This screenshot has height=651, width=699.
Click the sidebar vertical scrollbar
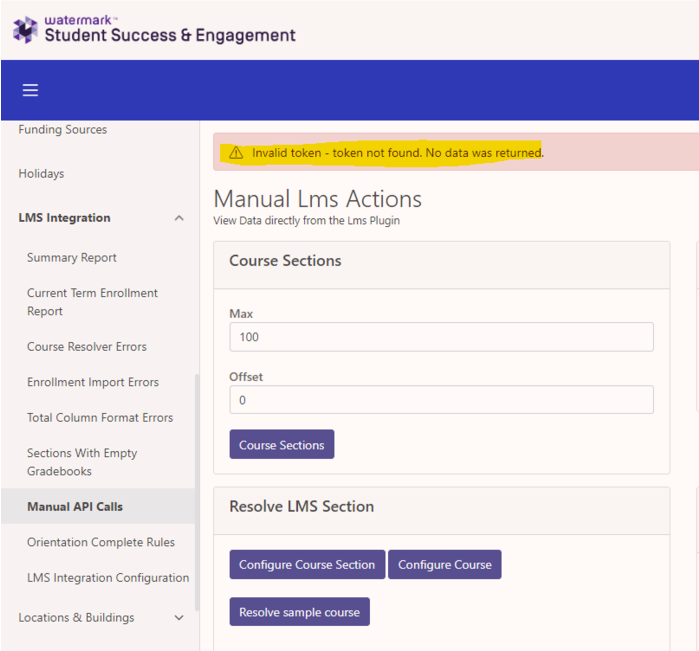(x=197, y=493)
